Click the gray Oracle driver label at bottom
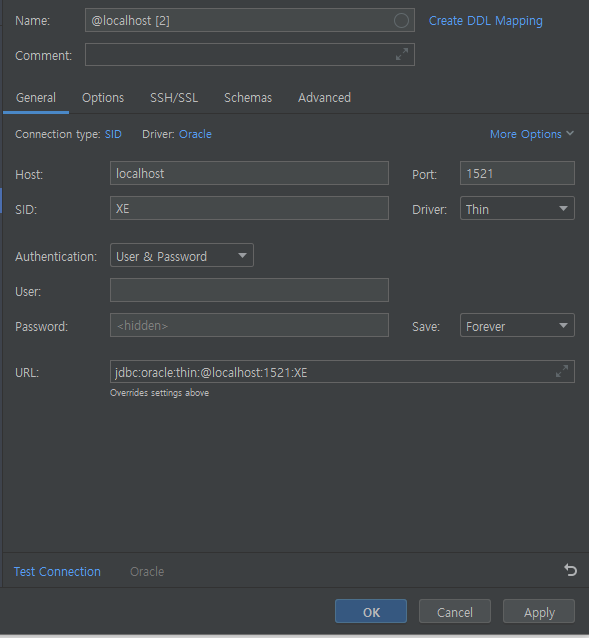The height and width of the screenshot is (638, 589). [x=147, y=571]
